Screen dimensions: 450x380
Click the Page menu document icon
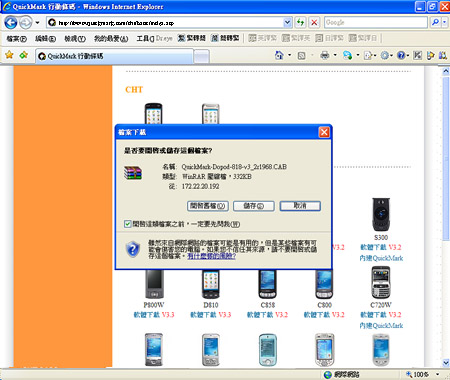(368, 55)
